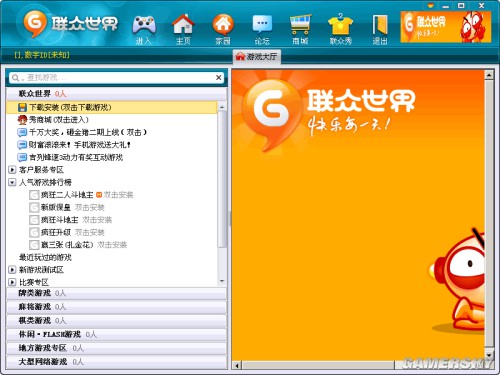
Task: Click the orange 联众世界 banner ad
Action: tap(446, 27)
